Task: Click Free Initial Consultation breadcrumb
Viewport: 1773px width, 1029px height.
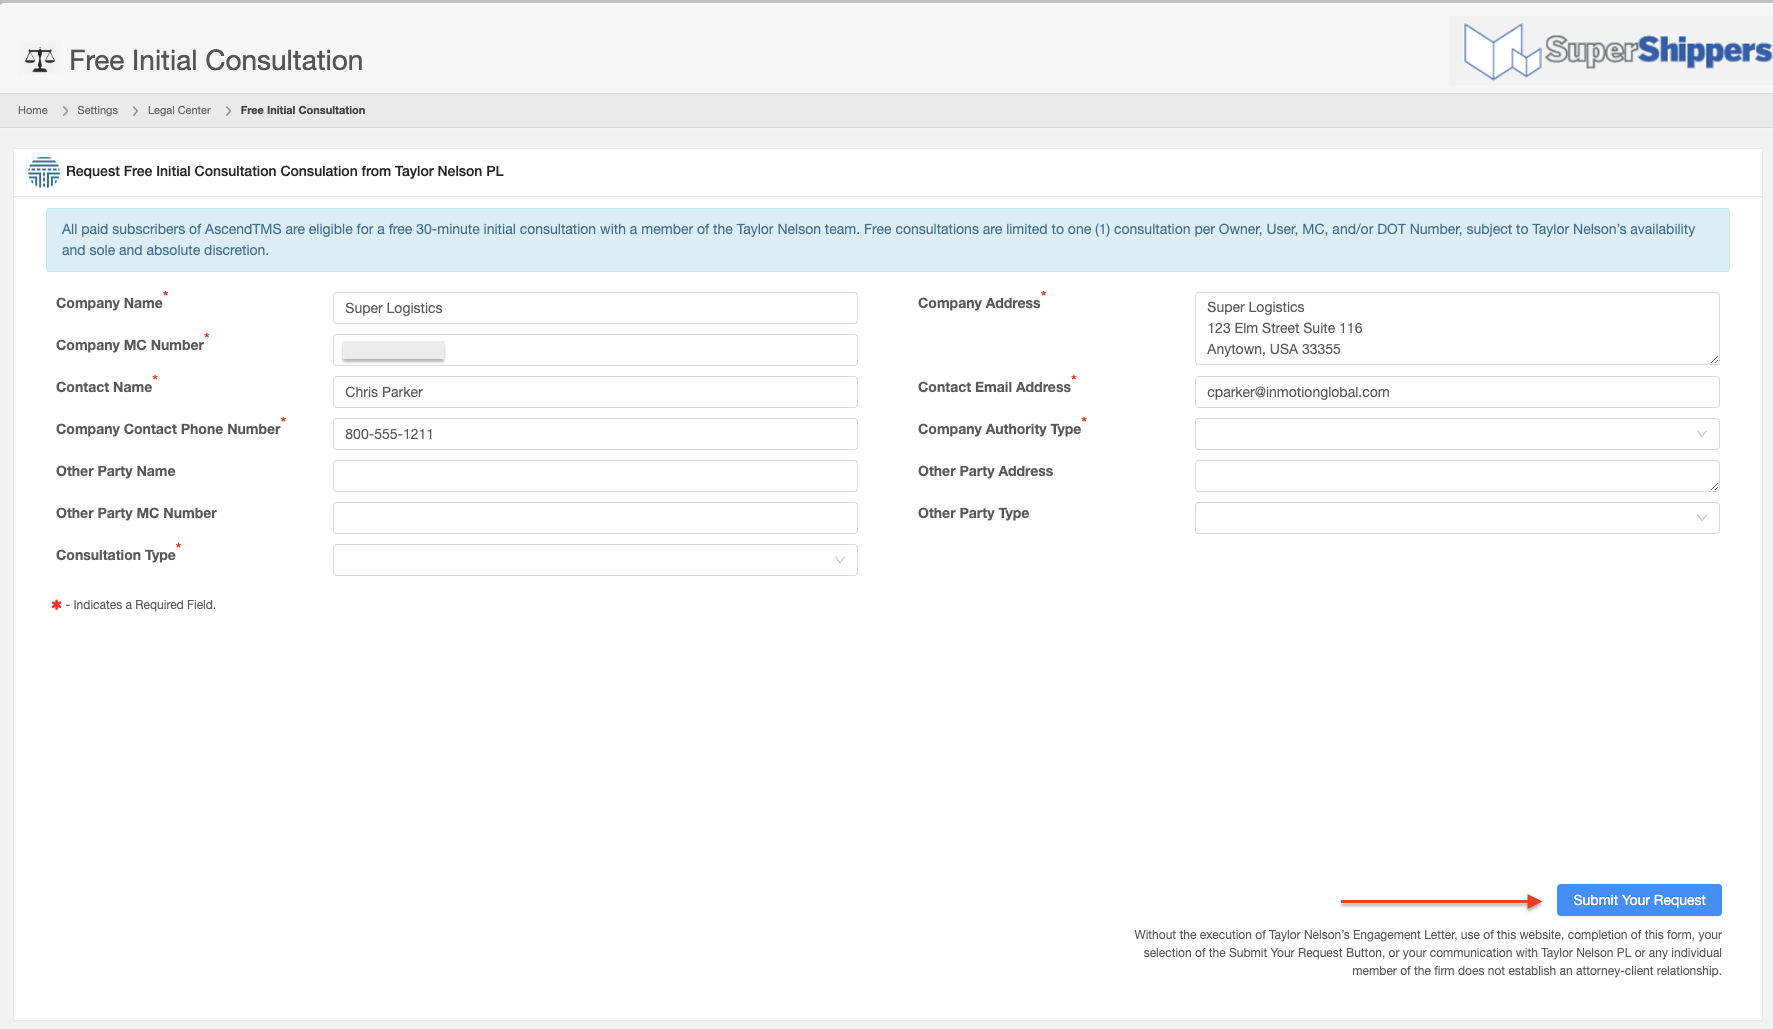Action: coord(303,110)
